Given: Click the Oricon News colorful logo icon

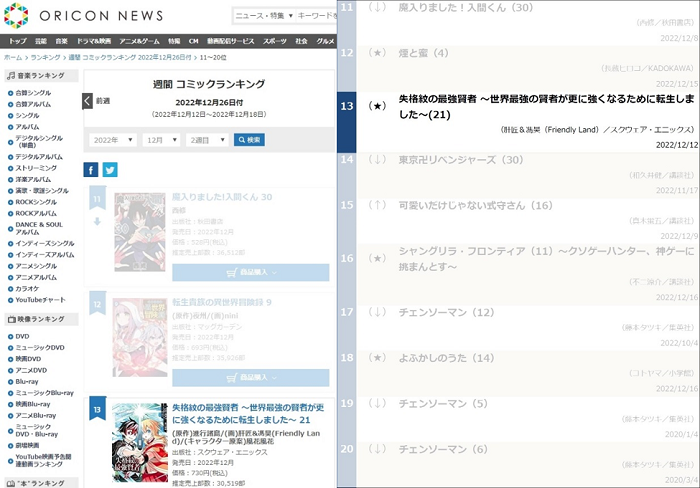Looking at the screenshot, I should [x=16, y=15].
